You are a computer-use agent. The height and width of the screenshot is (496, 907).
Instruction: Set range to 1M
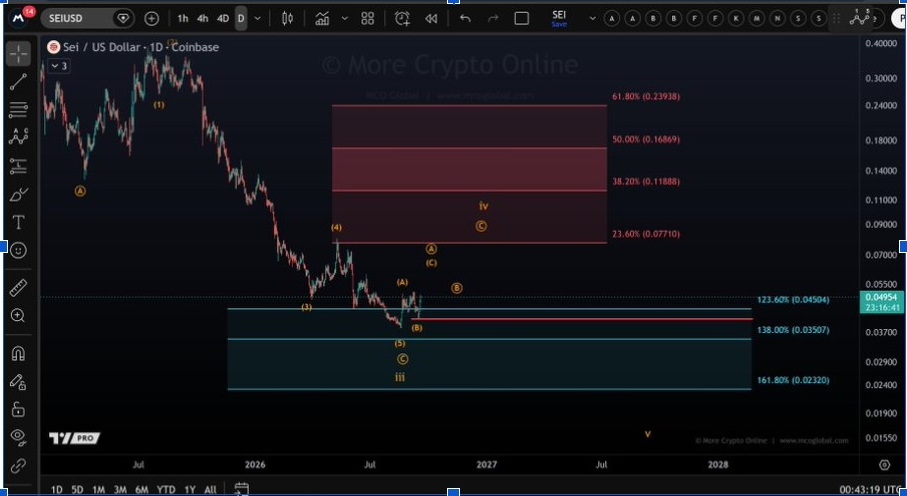[98, 490]
